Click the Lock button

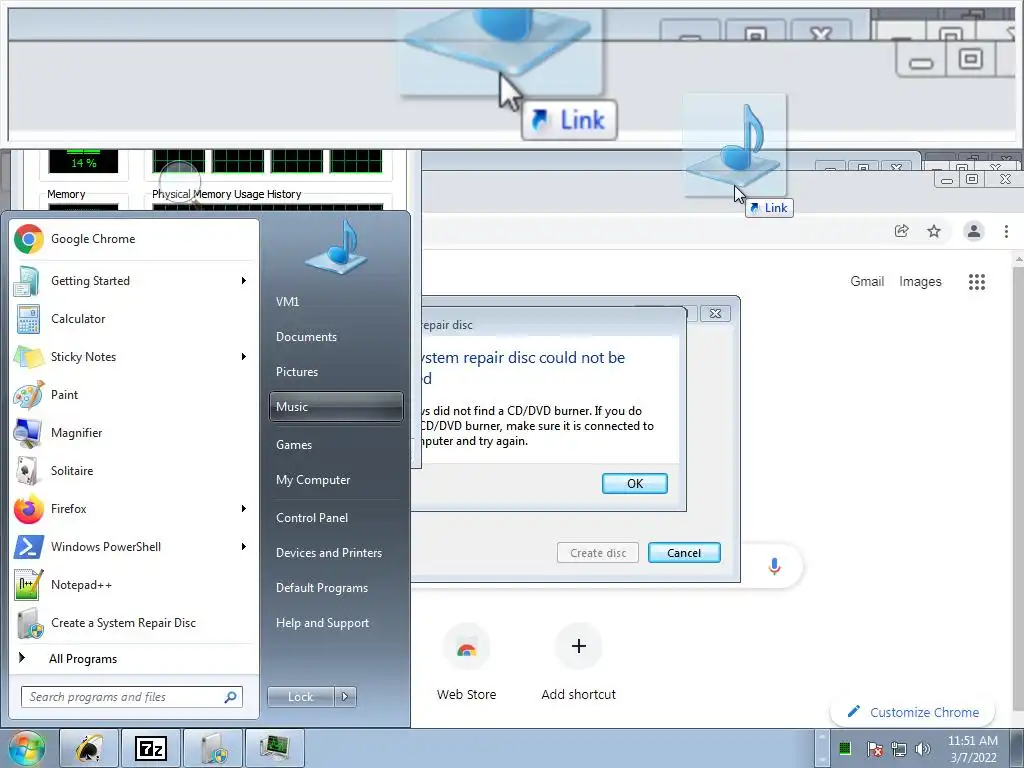300,697
